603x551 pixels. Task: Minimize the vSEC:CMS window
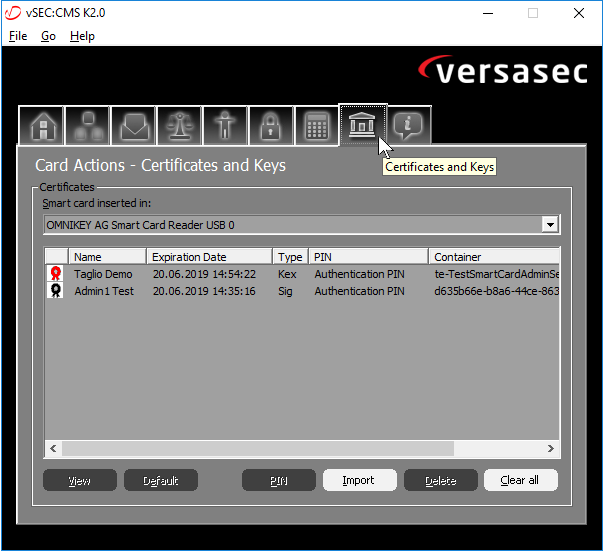coord(488,13)
